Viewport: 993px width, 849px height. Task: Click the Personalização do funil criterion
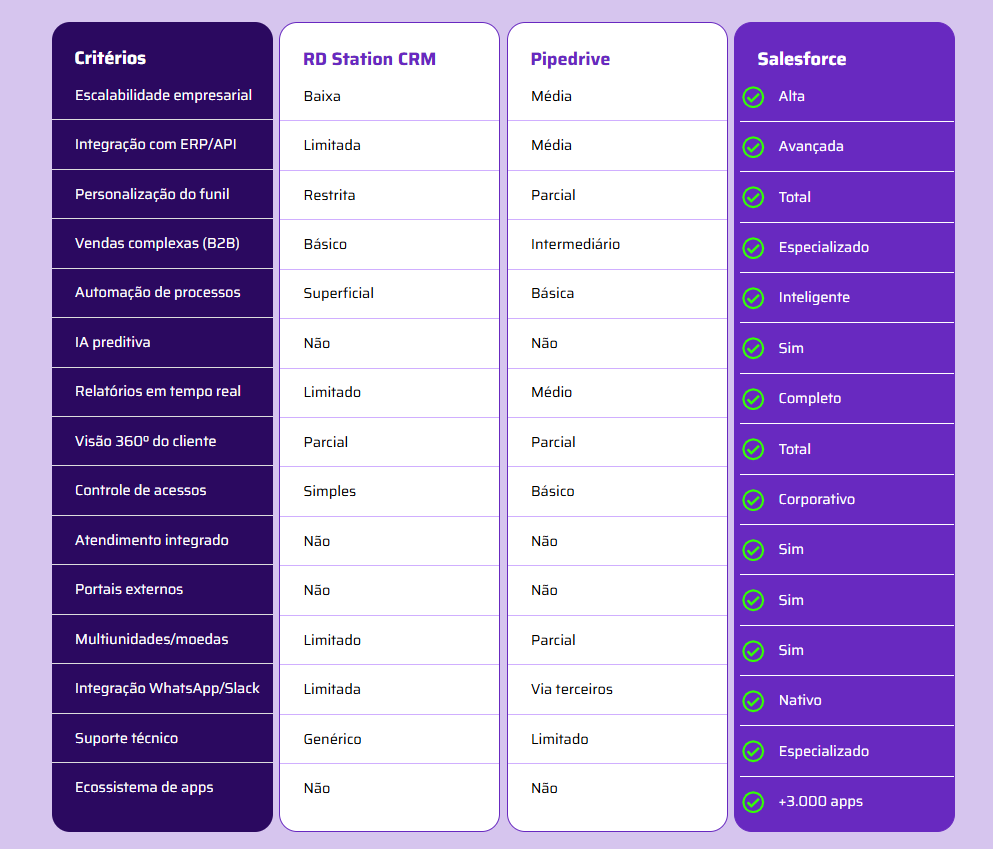pyautogui.click(x=152, y=194)
